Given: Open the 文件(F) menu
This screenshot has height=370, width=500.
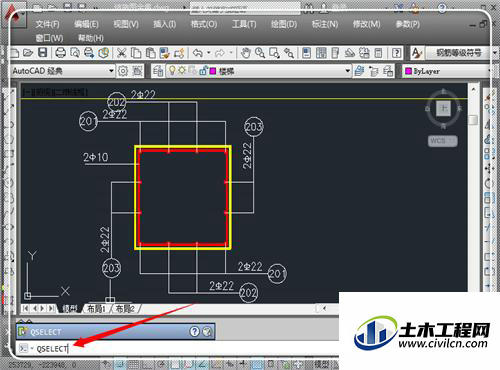Looking at the screenshot, I should coord(47,24).
